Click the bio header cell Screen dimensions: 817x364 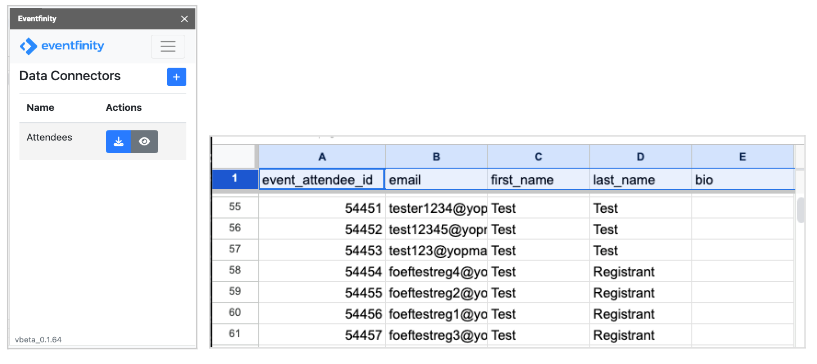(x=742, y=180)
